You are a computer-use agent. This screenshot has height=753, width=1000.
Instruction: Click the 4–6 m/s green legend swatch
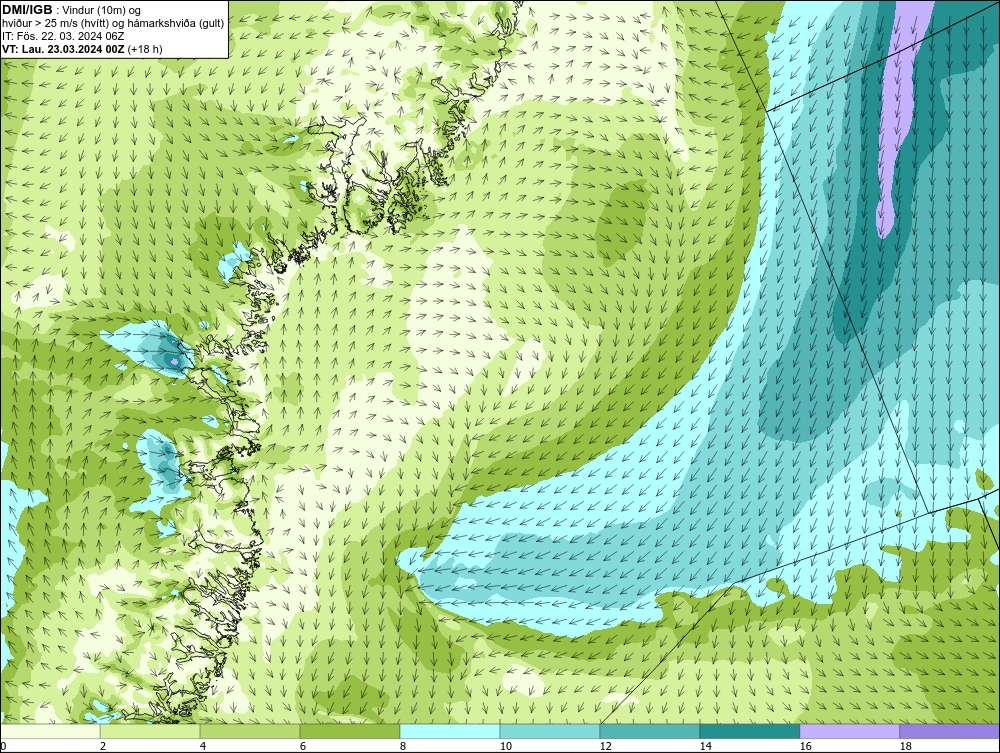tap(250, 731)
